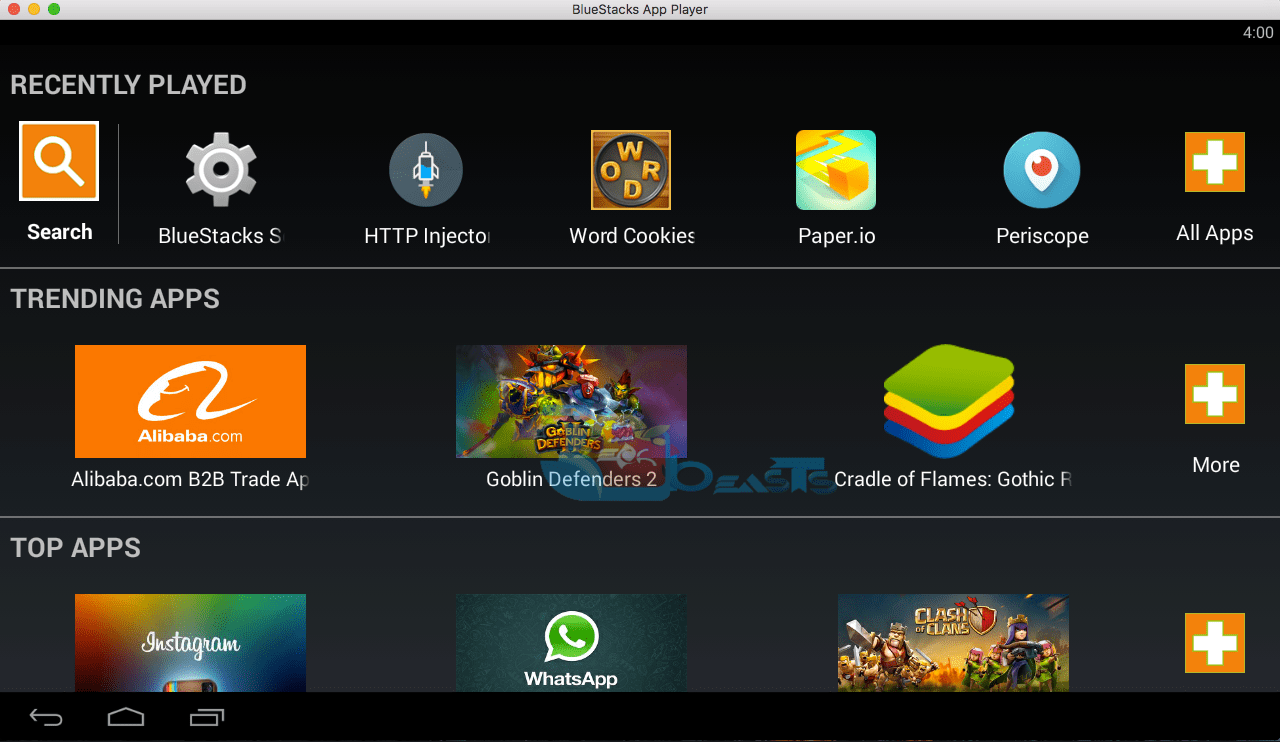Tap the Android Home navigation button

(126, 717)
